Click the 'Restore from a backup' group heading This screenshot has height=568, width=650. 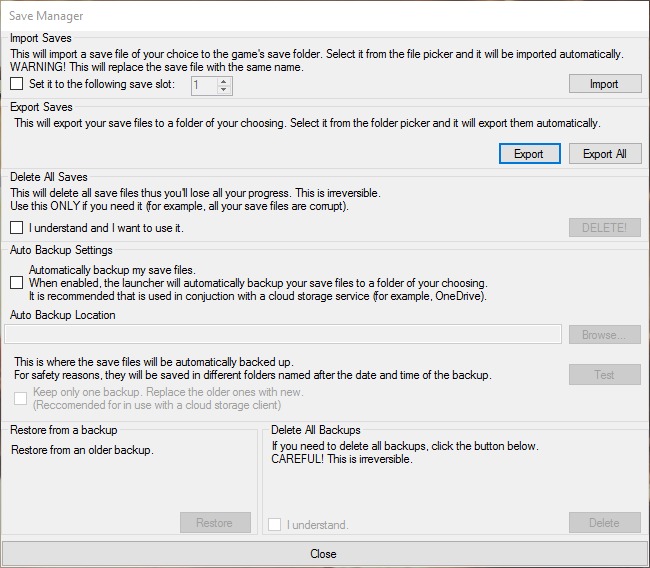point(63,430)
